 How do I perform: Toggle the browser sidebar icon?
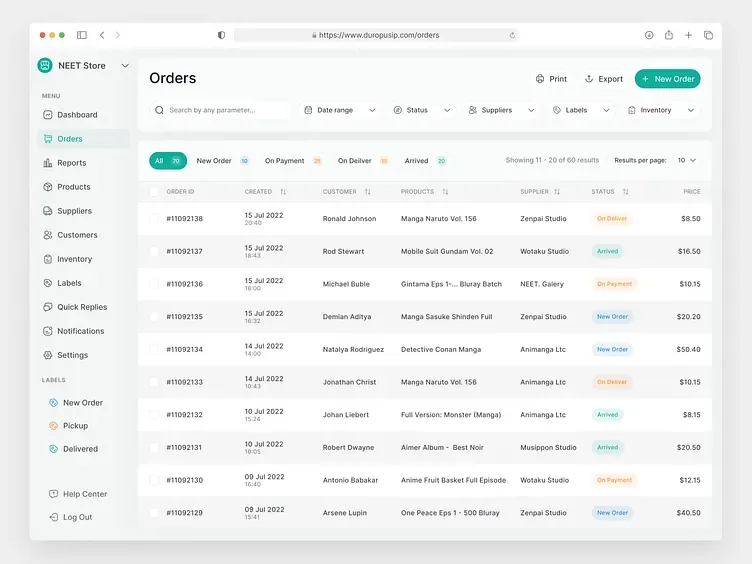(x=82, y=35)
